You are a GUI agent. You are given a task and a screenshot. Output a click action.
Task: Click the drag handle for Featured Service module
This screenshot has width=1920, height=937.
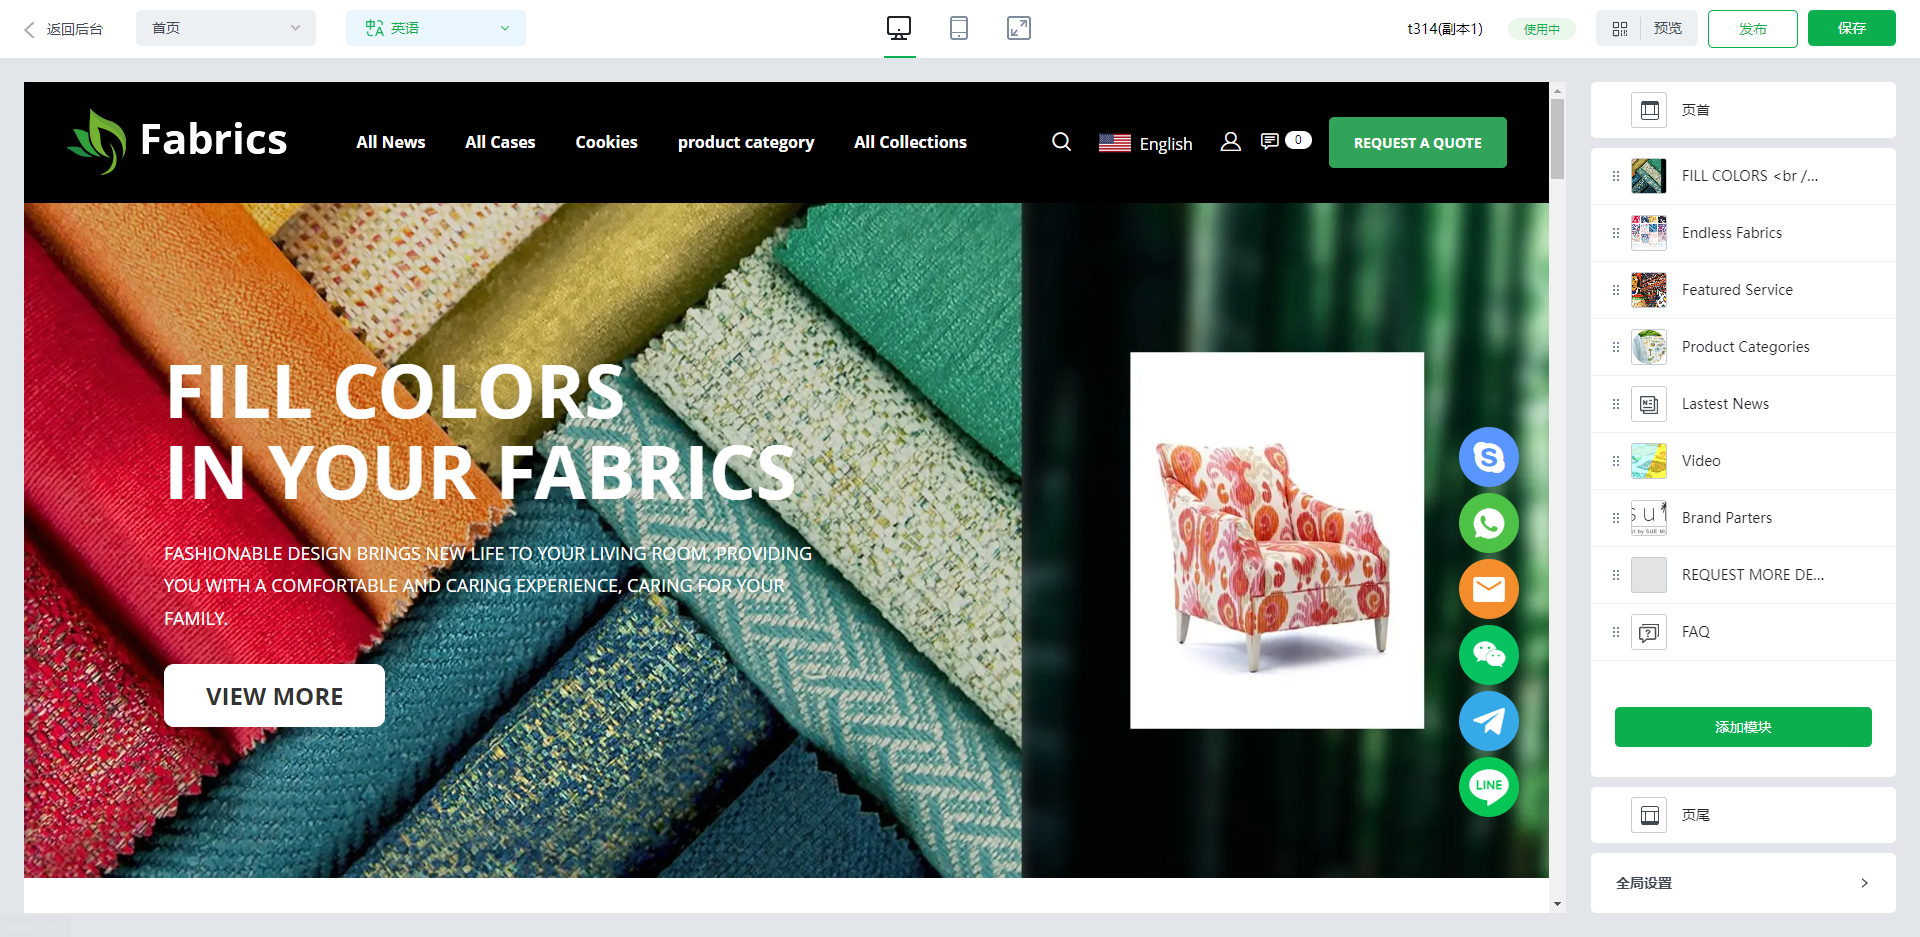click(1616, 290)
